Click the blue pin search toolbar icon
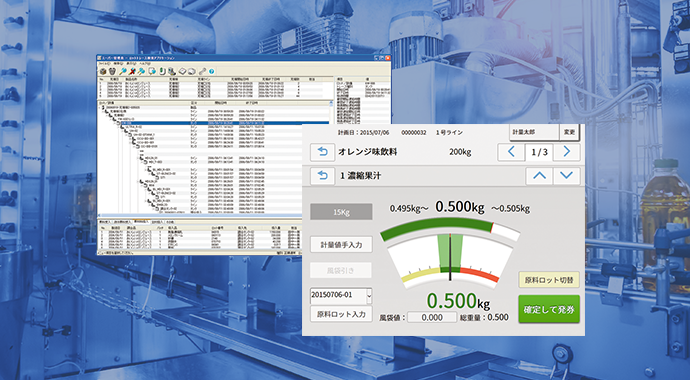 click(x=123, y=71)
